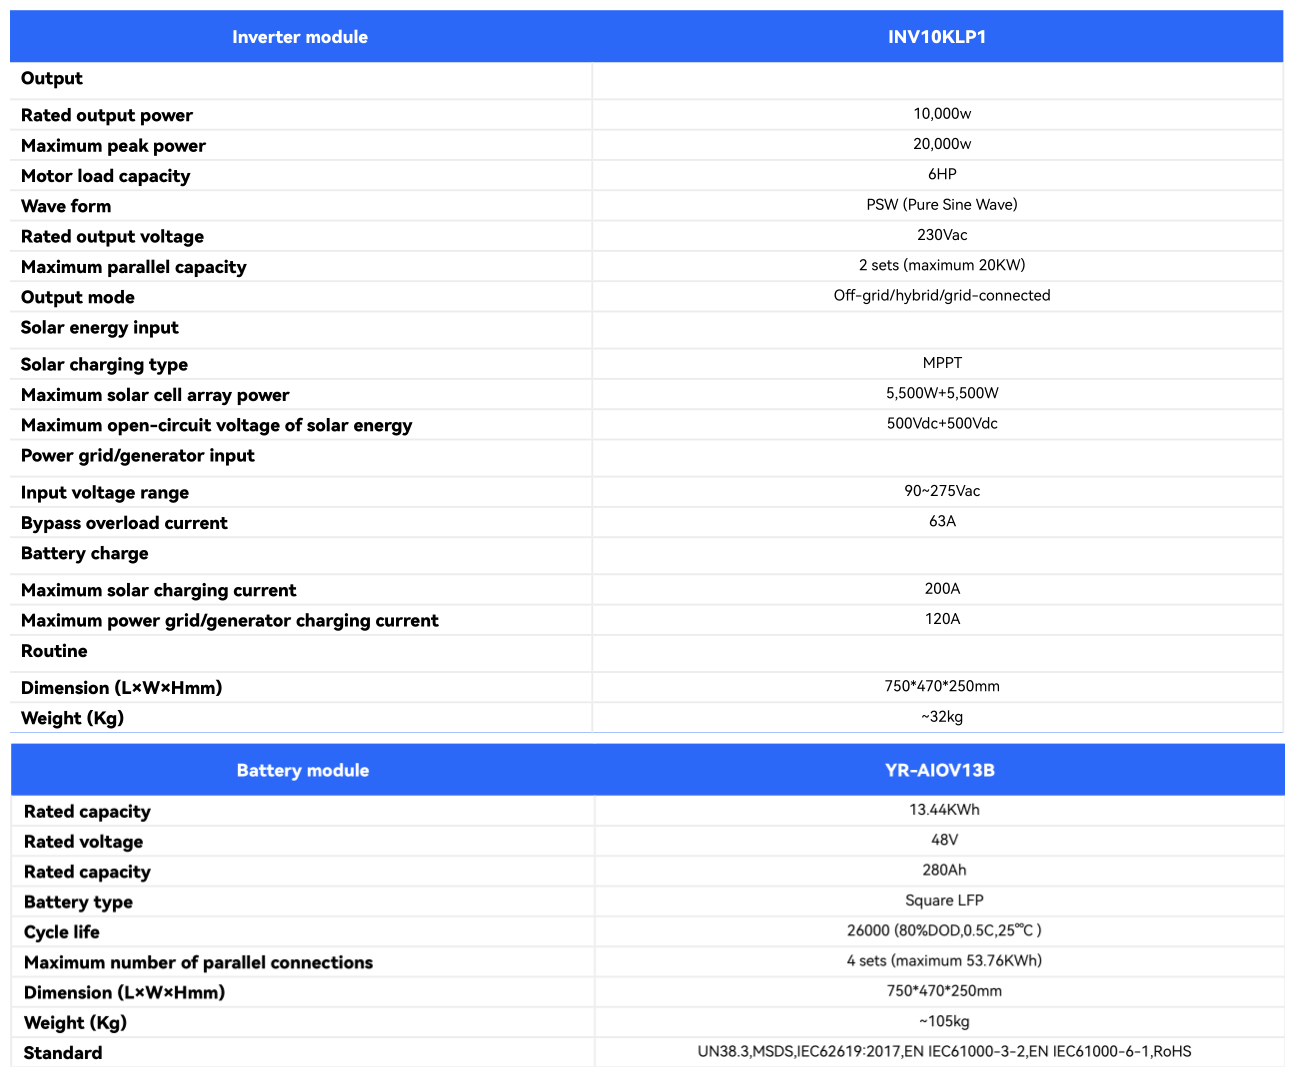Click the "Rated output power" row label
Viewport: 1295px width, 1077px height.
pos(107,115)
